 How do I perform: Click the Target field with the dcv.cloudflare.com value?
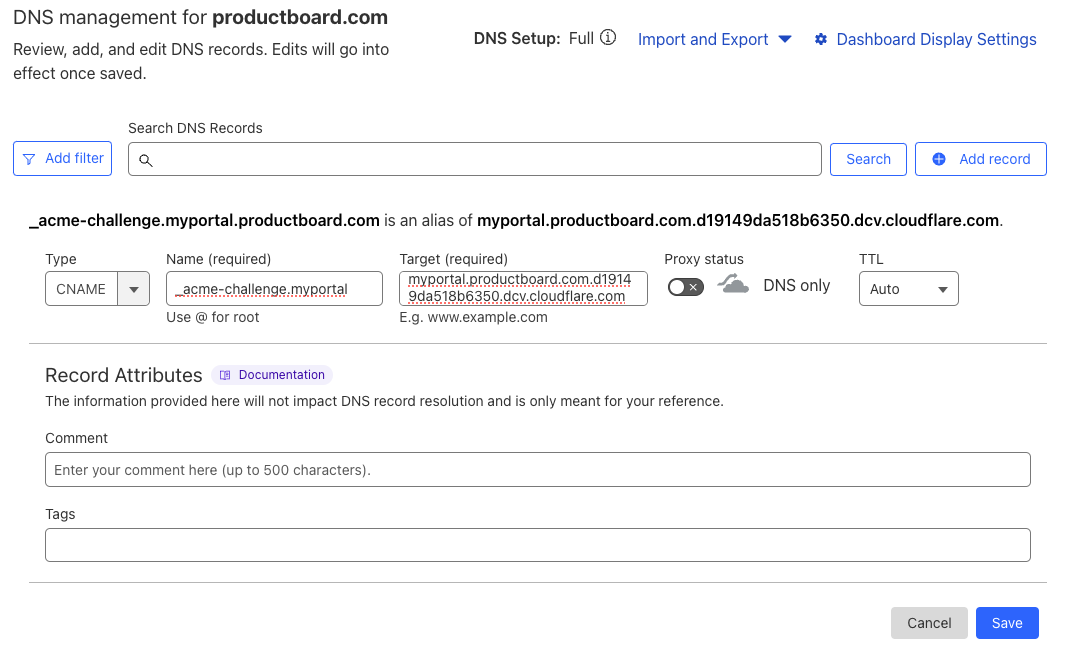pyautogui.click(x=523, y=288)
